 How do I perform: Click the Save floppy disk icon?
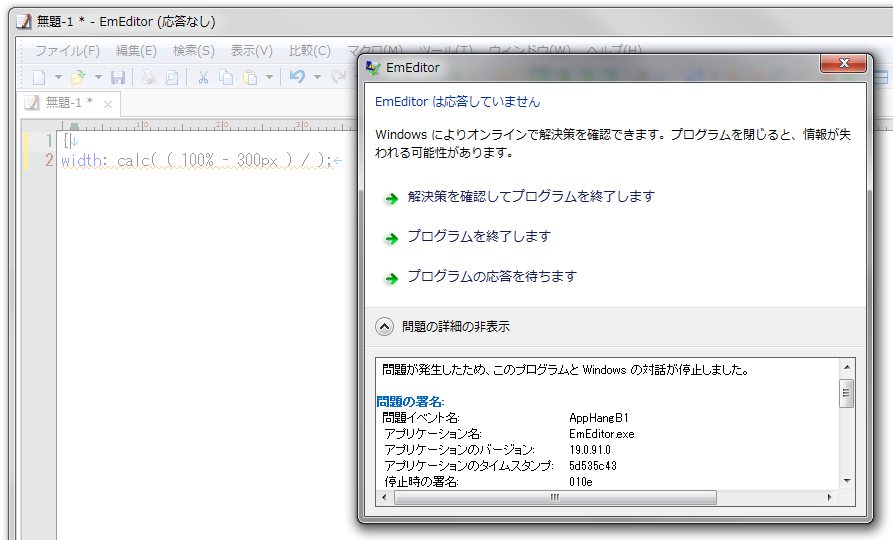pyautogui.click(x=118, y=77)
